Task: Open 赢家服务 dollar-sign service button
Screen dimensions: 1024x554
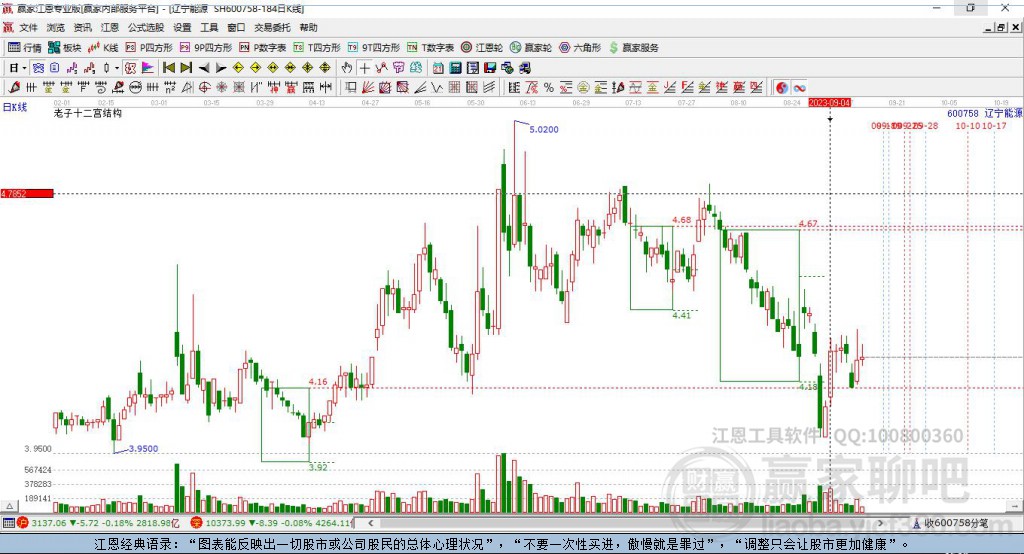Action: (633, 48)
